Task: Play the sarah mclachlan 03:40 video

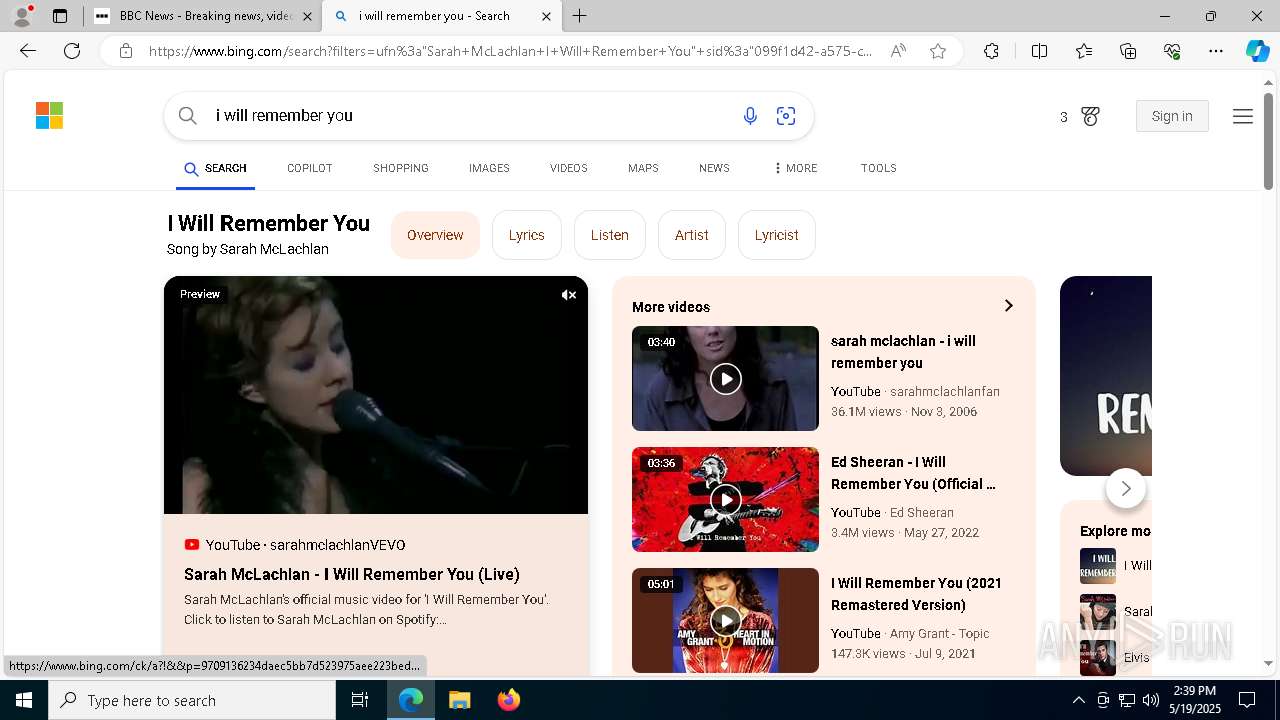Action: click(x=725, y=378)
